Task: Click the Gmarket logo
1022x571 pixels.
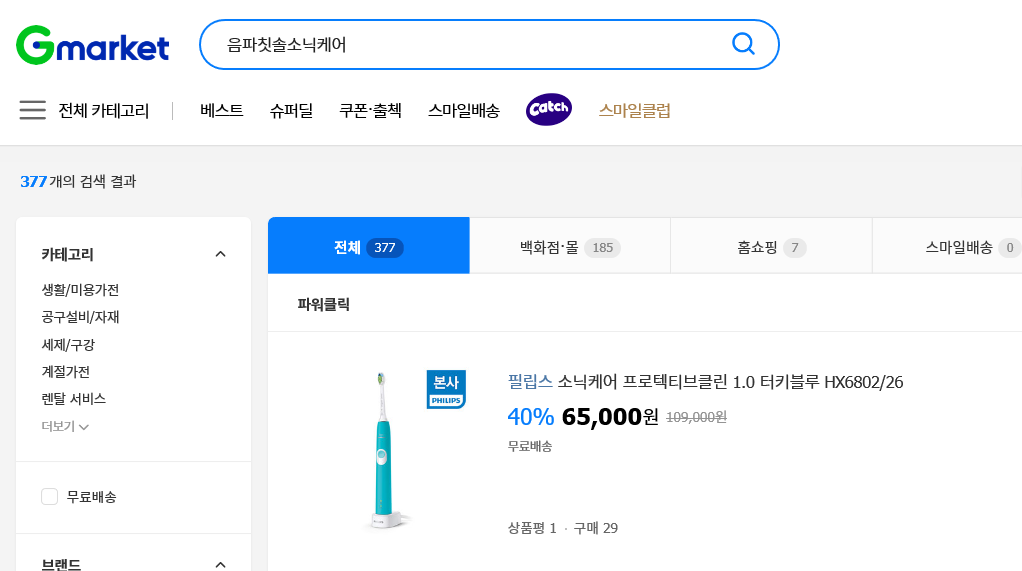Action: [92, 45]
